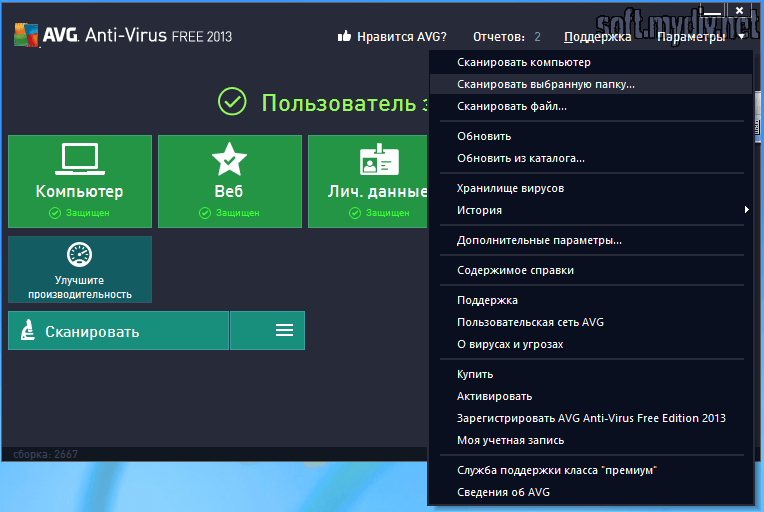Viewport: 764px width, 512px height.
Task: Close the AVG window
Action: click(740, 10)
